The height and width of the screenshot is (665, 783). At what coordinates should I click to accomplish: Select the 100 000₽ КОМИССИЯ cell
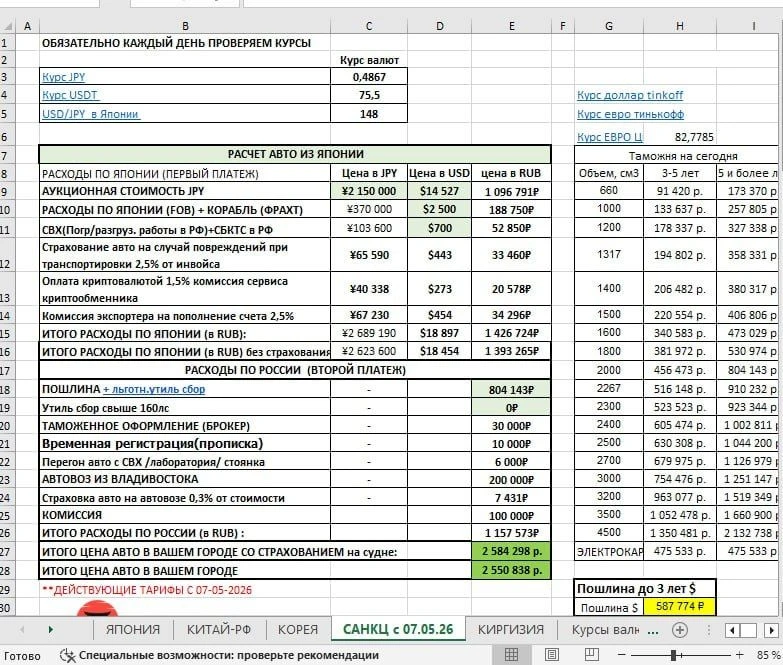point(511,515)
